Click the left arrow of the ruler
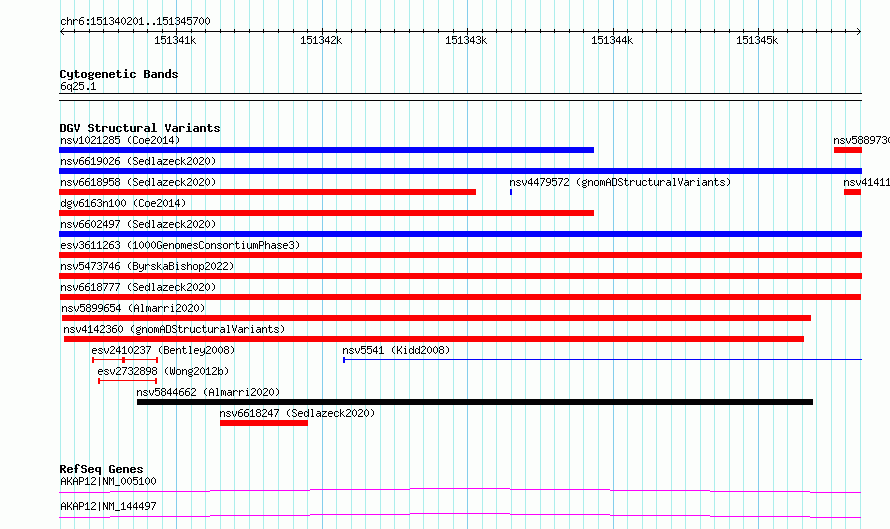 tap(62, 32)
